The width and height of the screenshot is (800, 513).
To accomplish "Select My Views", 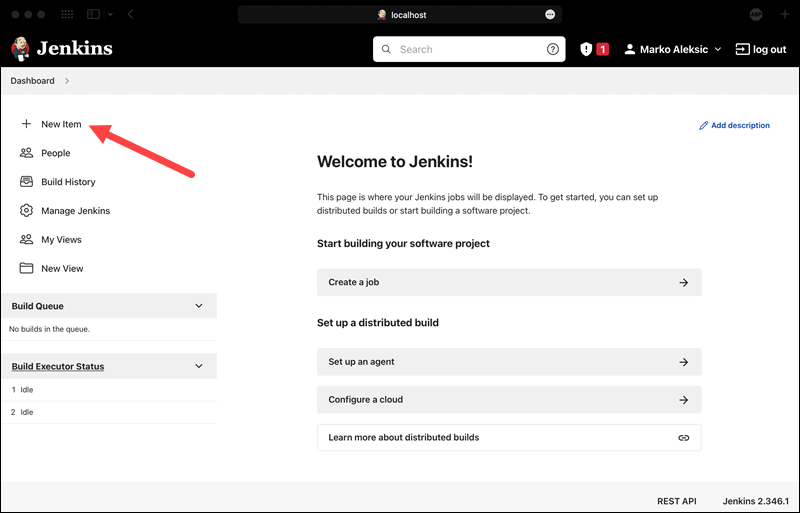I will [61, 239].
